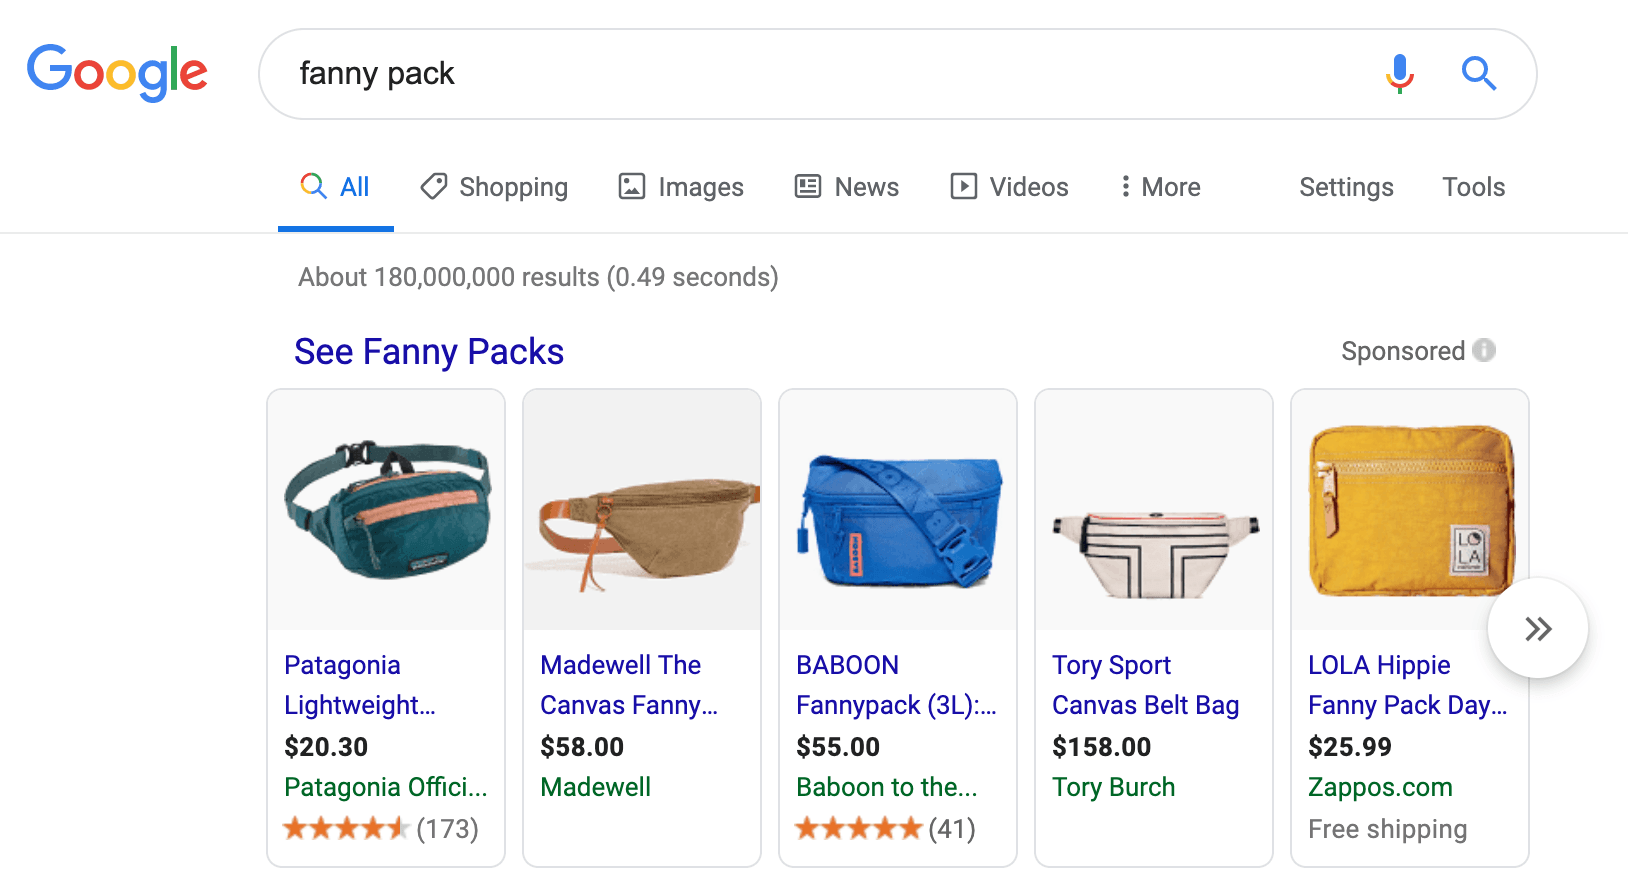
Task: Click the microphone voice search icon
Action: click(1400, 73)
